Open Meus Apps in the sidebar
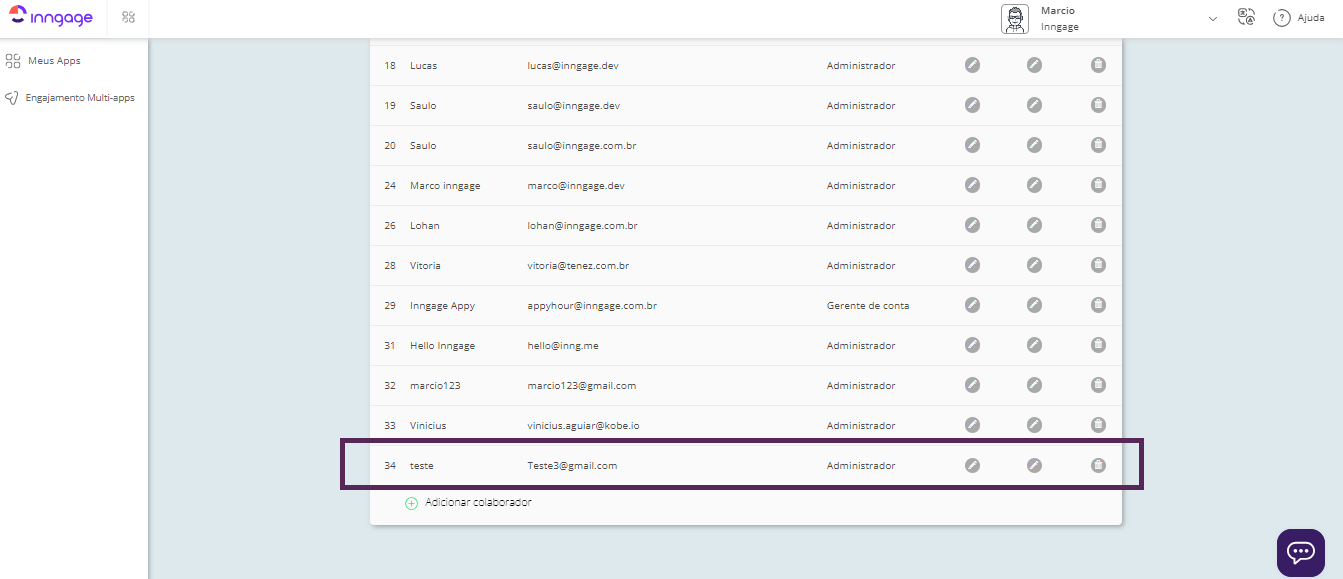The width and height of the screenshot is (1343, 579). (x=54, y=61)
